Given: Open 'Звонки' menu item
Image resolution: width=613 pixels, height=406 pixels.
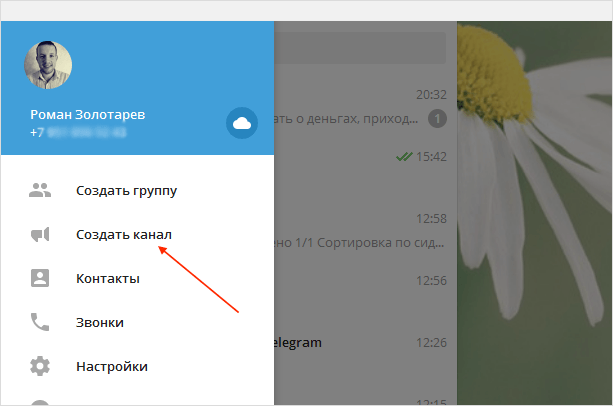Looking at the screenshot, I should coord(137,322).
